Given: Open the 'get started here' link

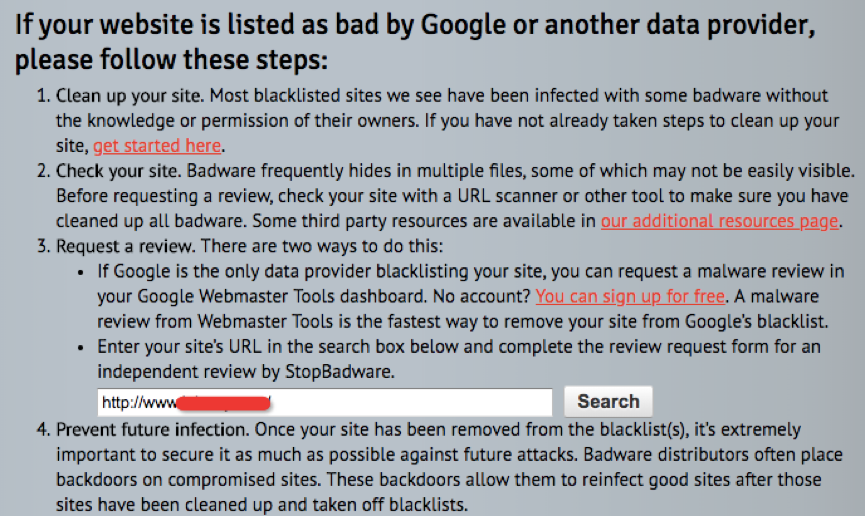Looking at the screenshot, I should coord(157,146).
